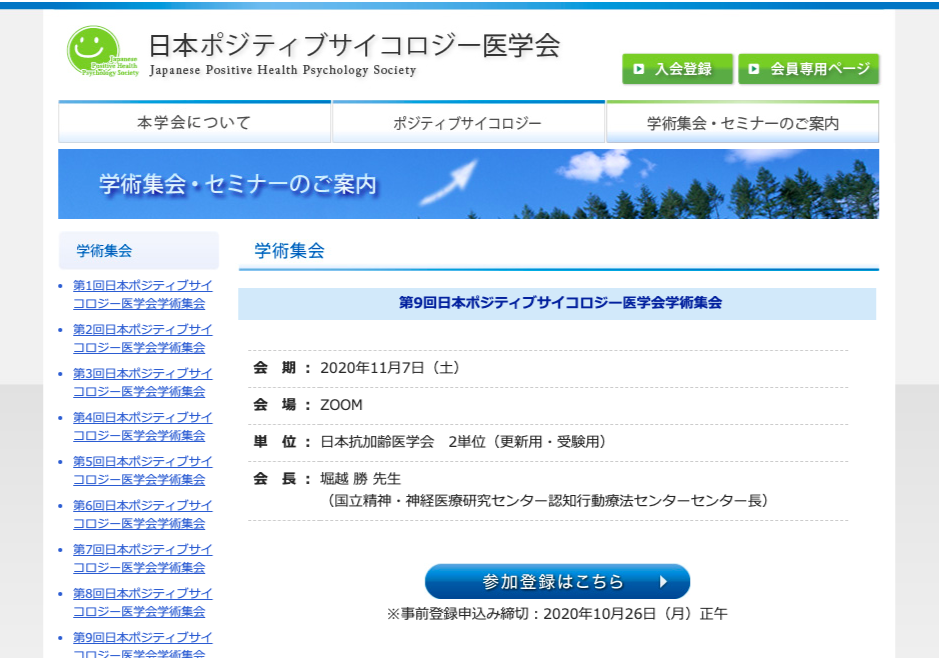Open 第5回日本ポジティブサイコロジー医学会学術集会 link

(x=143, y=471)
